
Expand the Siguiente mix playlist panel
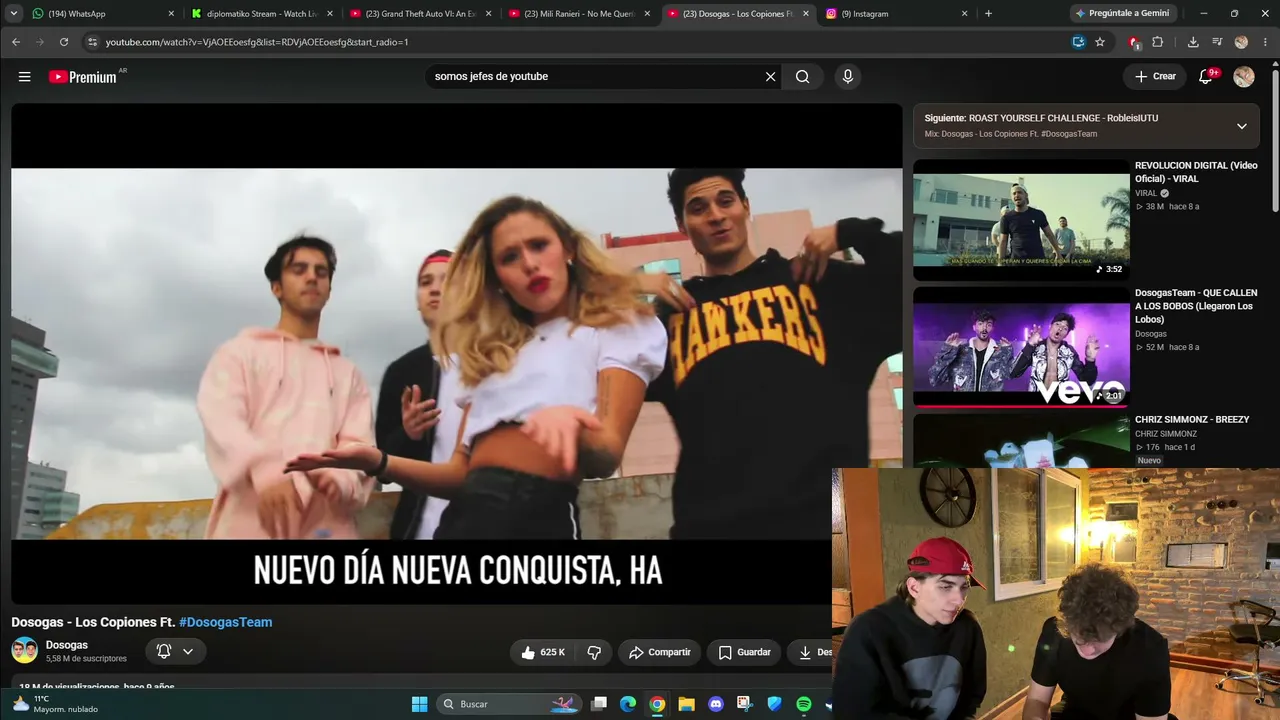(x=1241, y=126)
